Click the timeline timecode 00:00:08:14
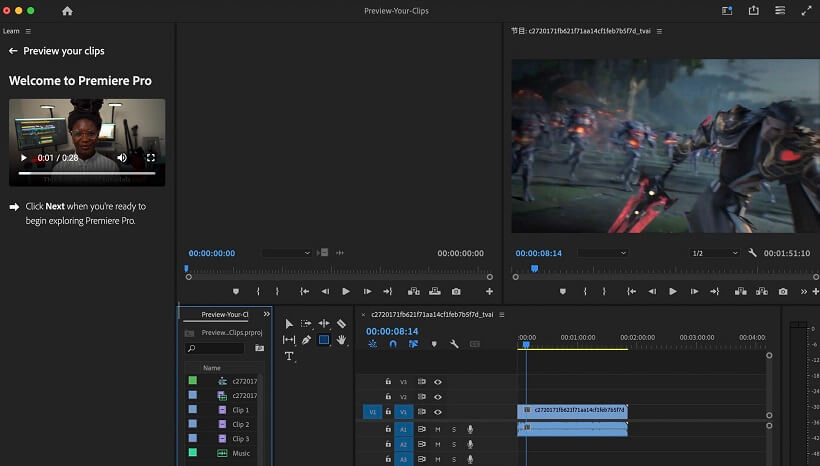 click(392, 332)
